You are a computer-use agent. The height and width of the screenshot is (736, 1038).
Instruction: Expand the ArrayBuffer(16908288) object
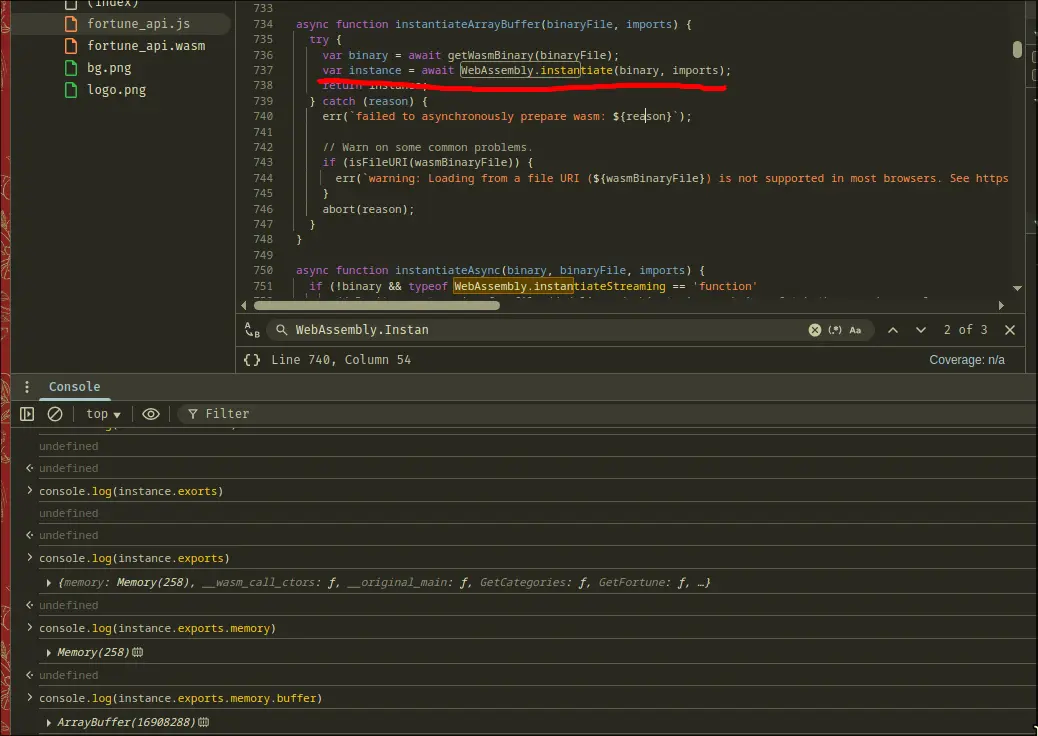pos(49,723)
